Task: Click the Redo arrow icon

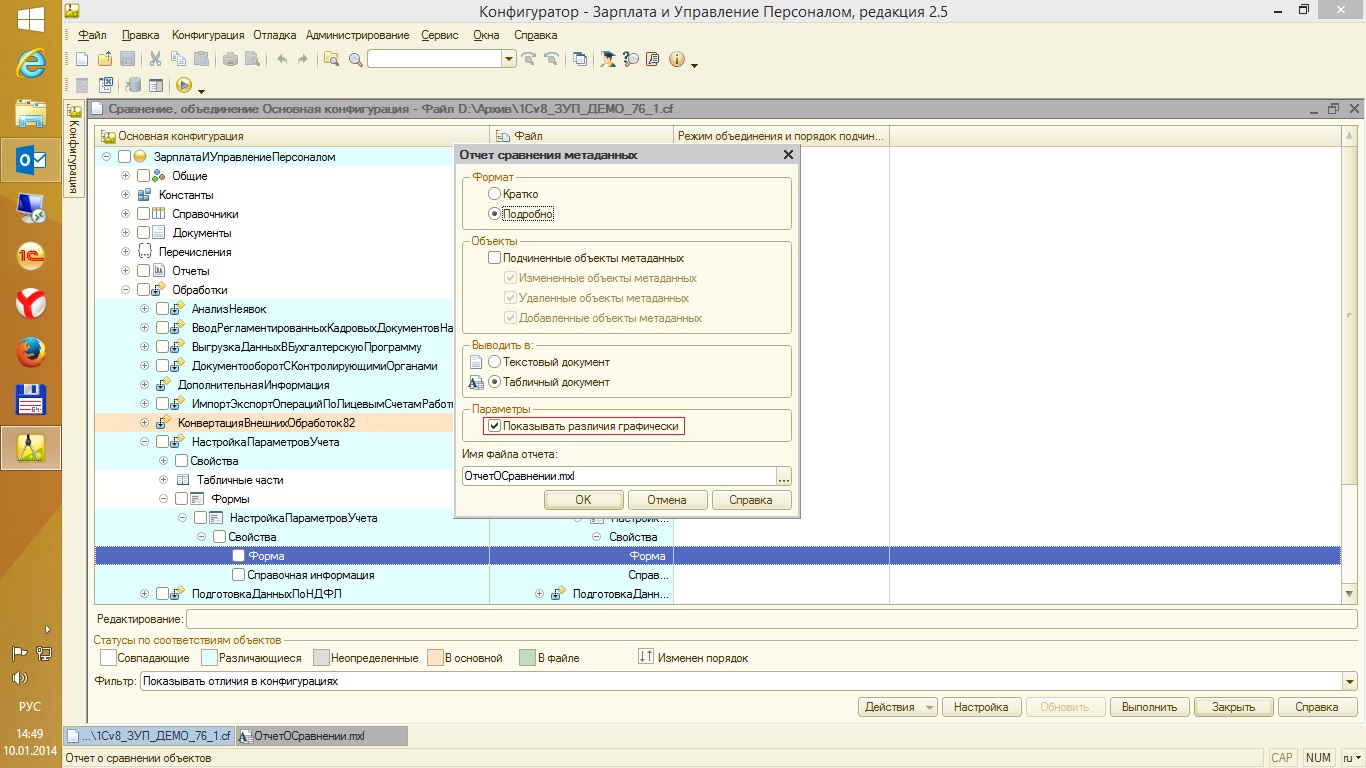Action: pos(304,60)
